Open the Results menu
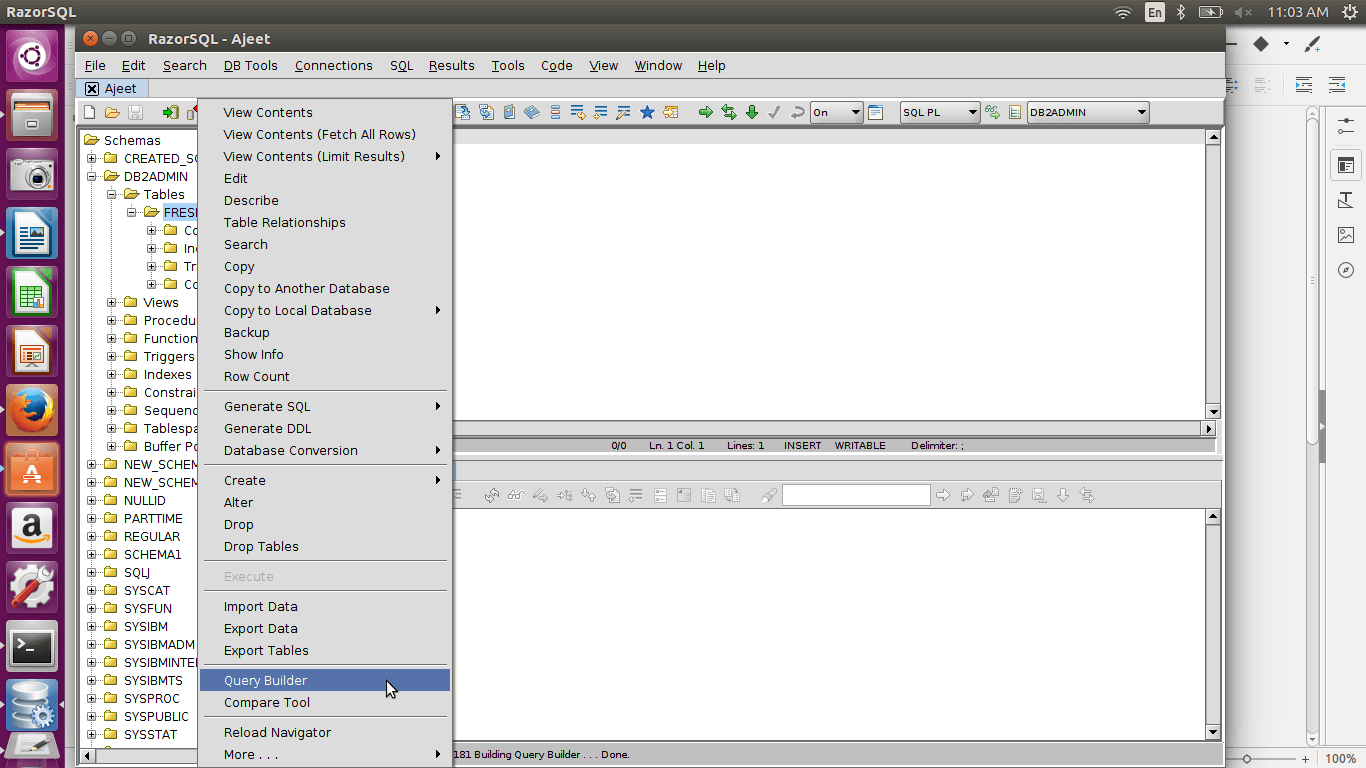This screenshot has height=768, width=1366. tap(451, 65)
